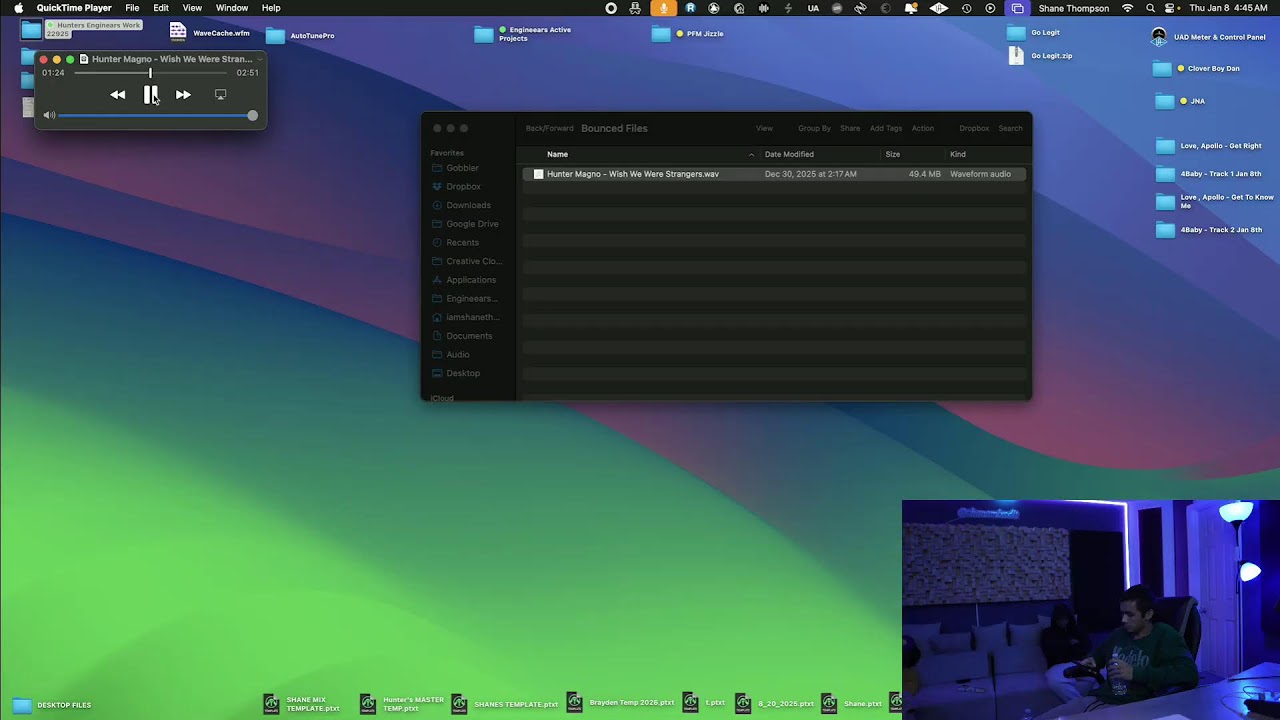Viewport: 1280px width, 720px height.
Task: Click the blue R menu bar icon
Action: [x=690, y=8]
